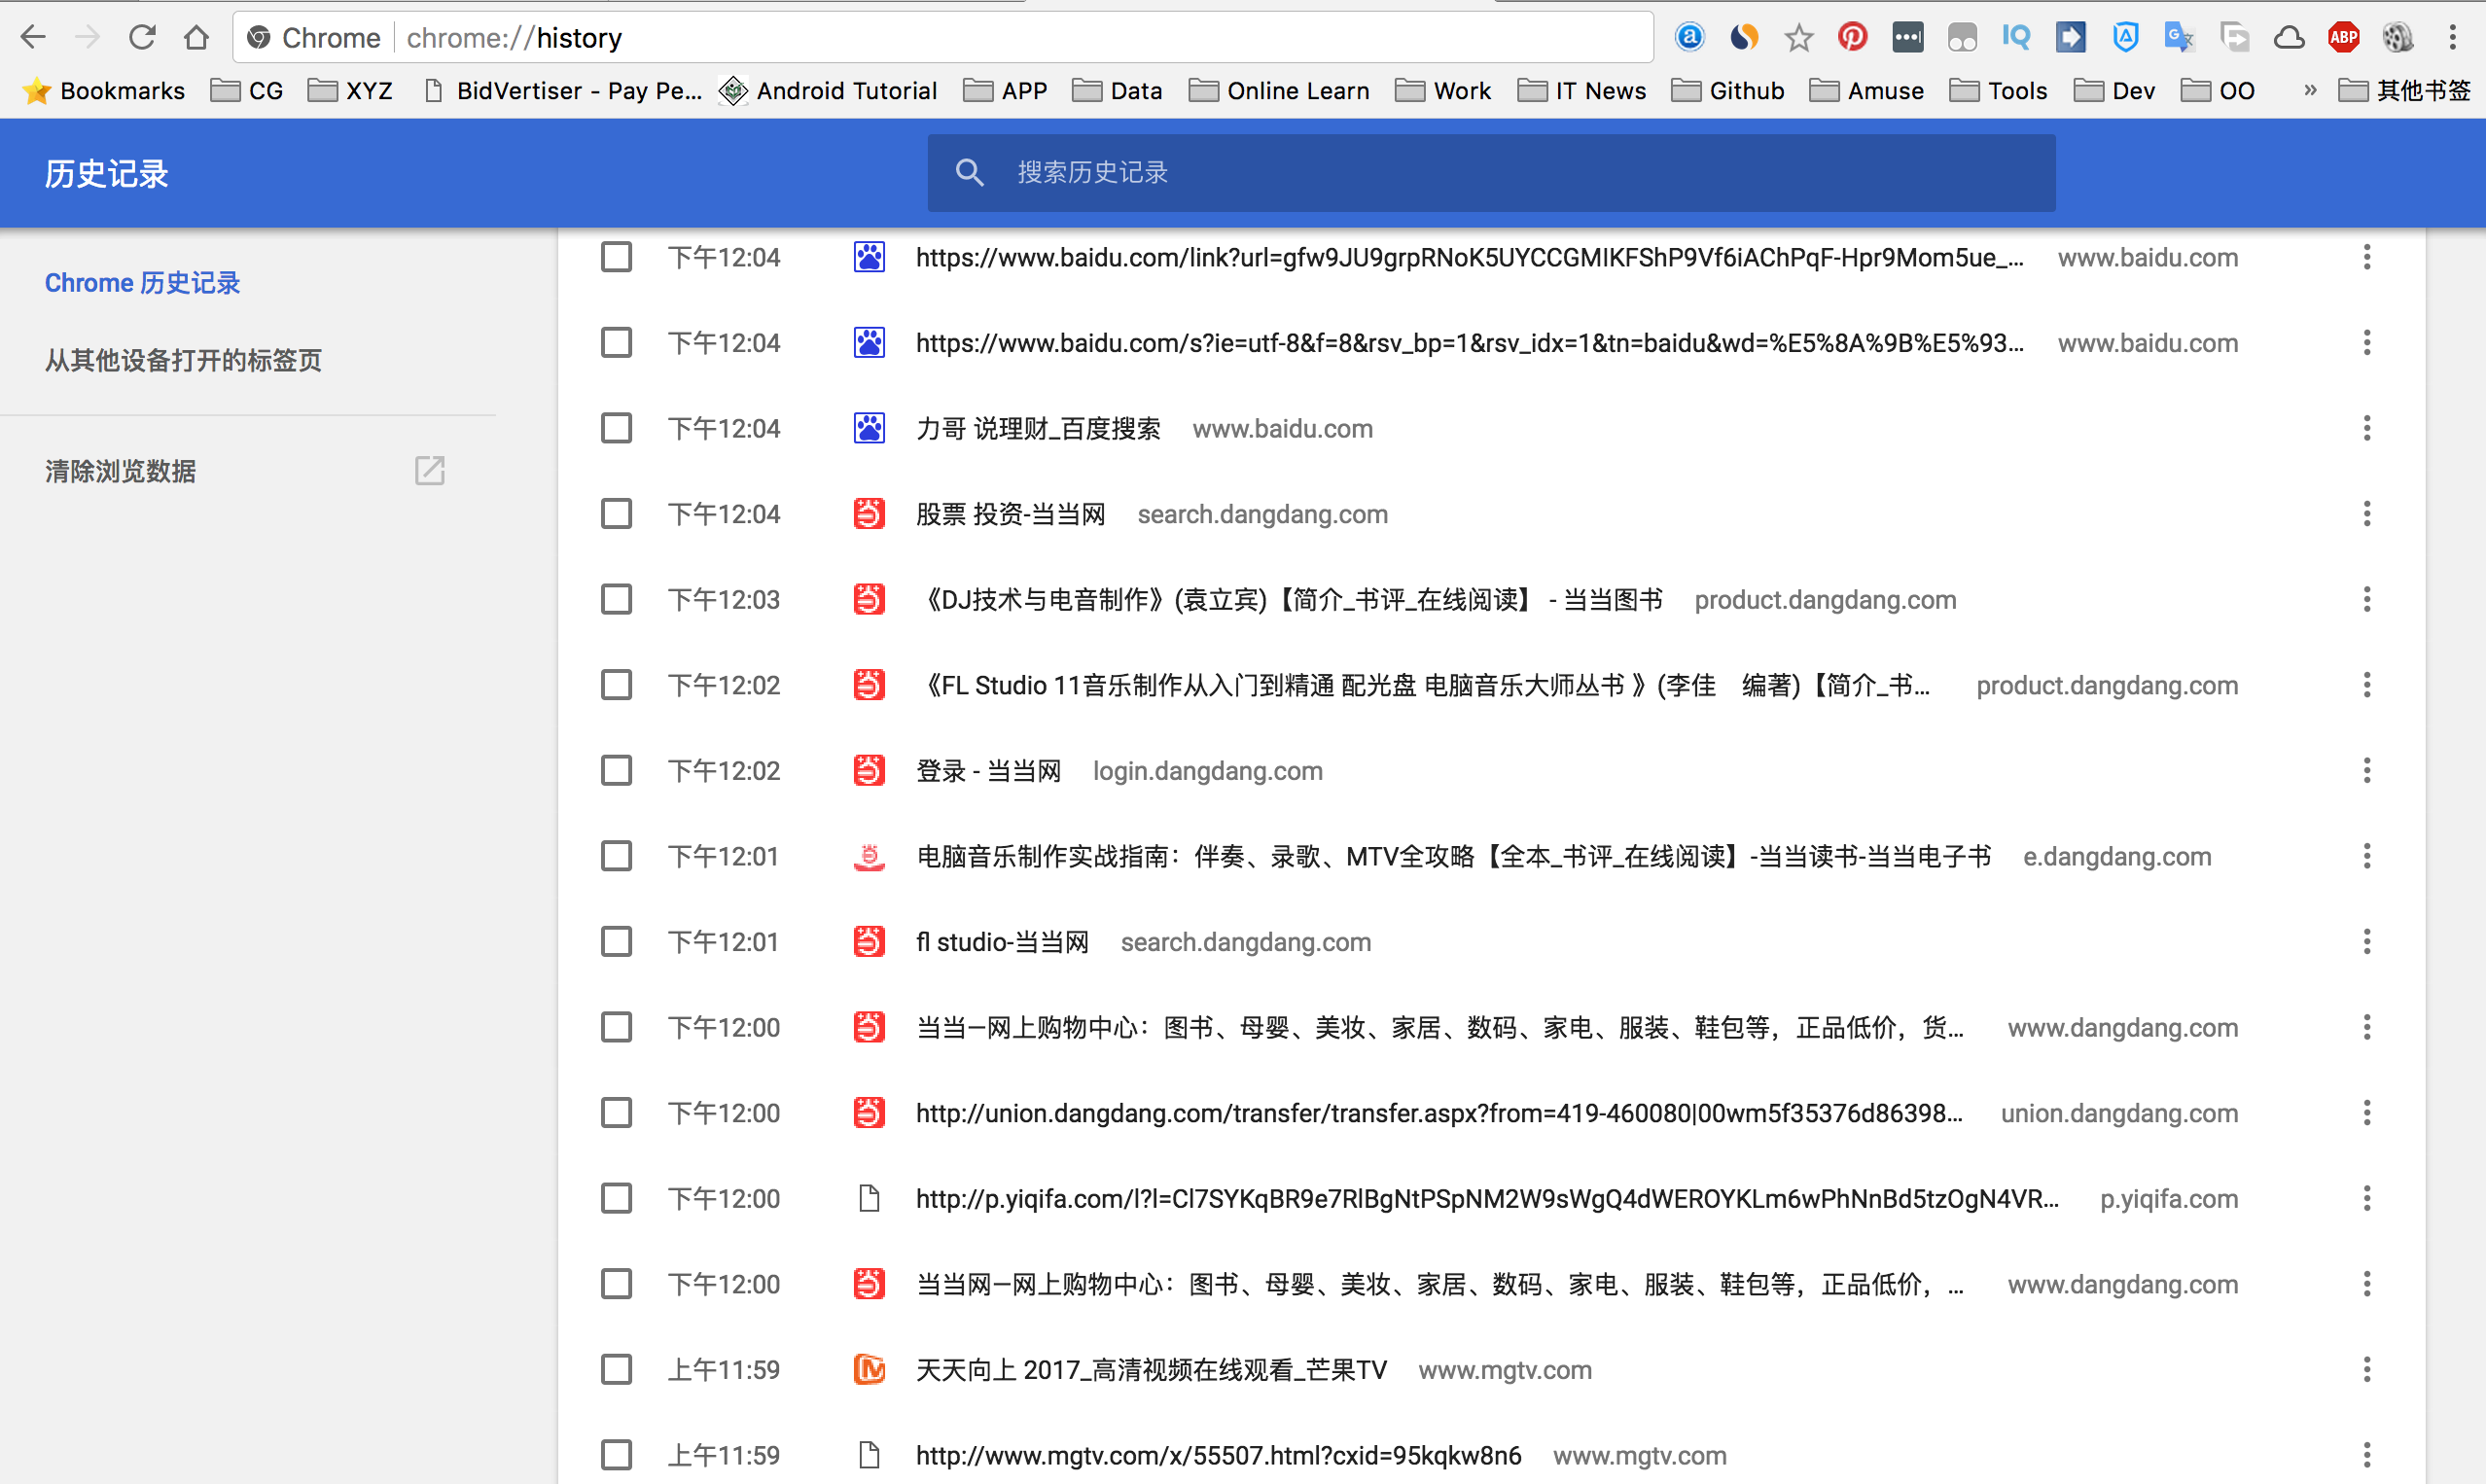The image size is (2486, 1484).
Task: Open more actions for 力哥 说理财 entry
Action: 2366,428
